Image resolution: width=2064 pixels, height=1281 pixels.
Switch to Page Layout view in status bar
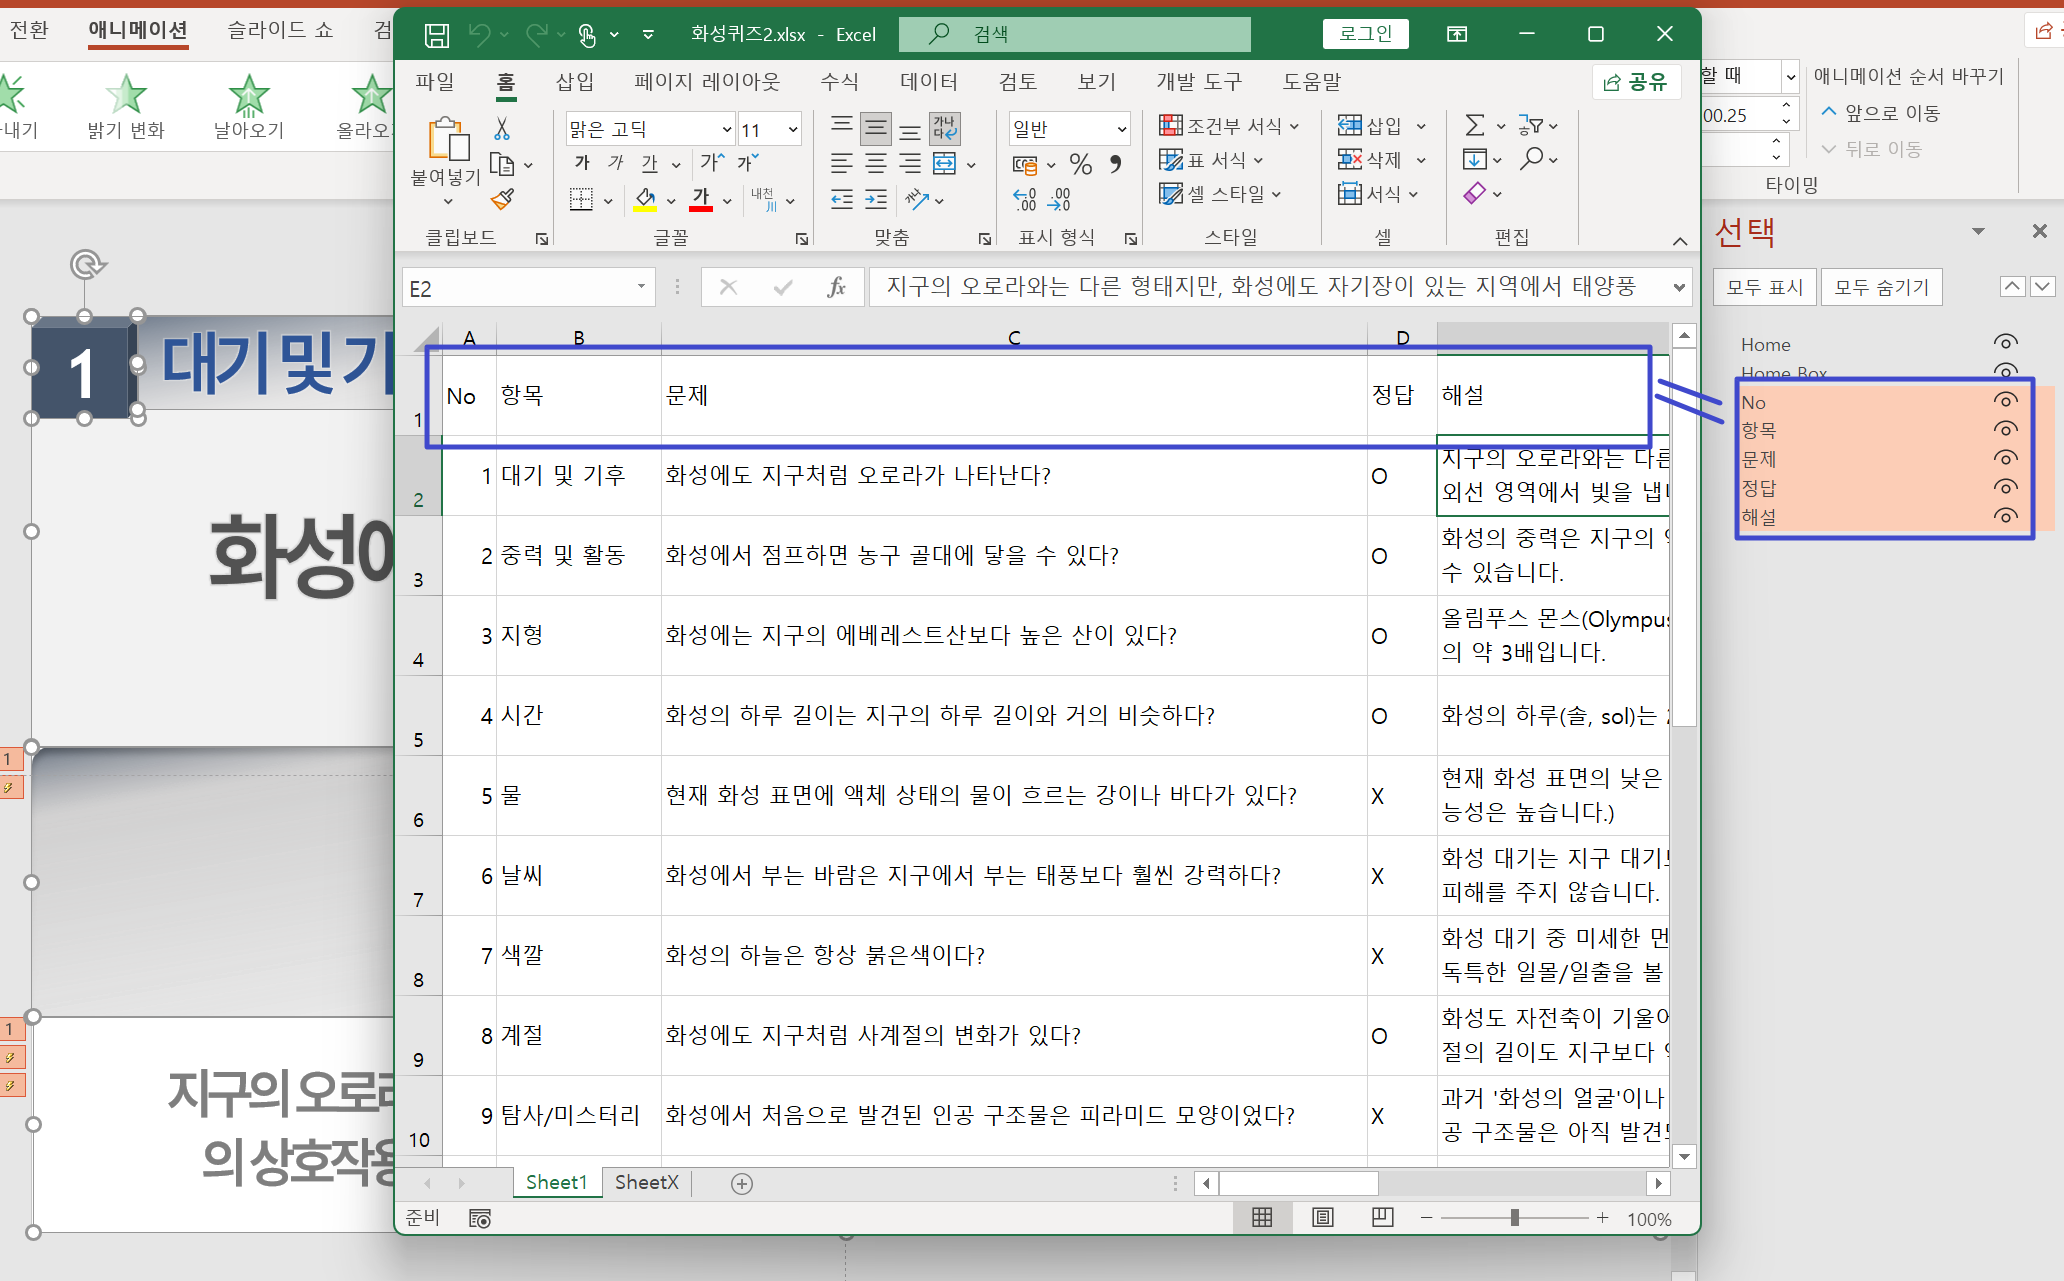(x=1322, y=1217)
